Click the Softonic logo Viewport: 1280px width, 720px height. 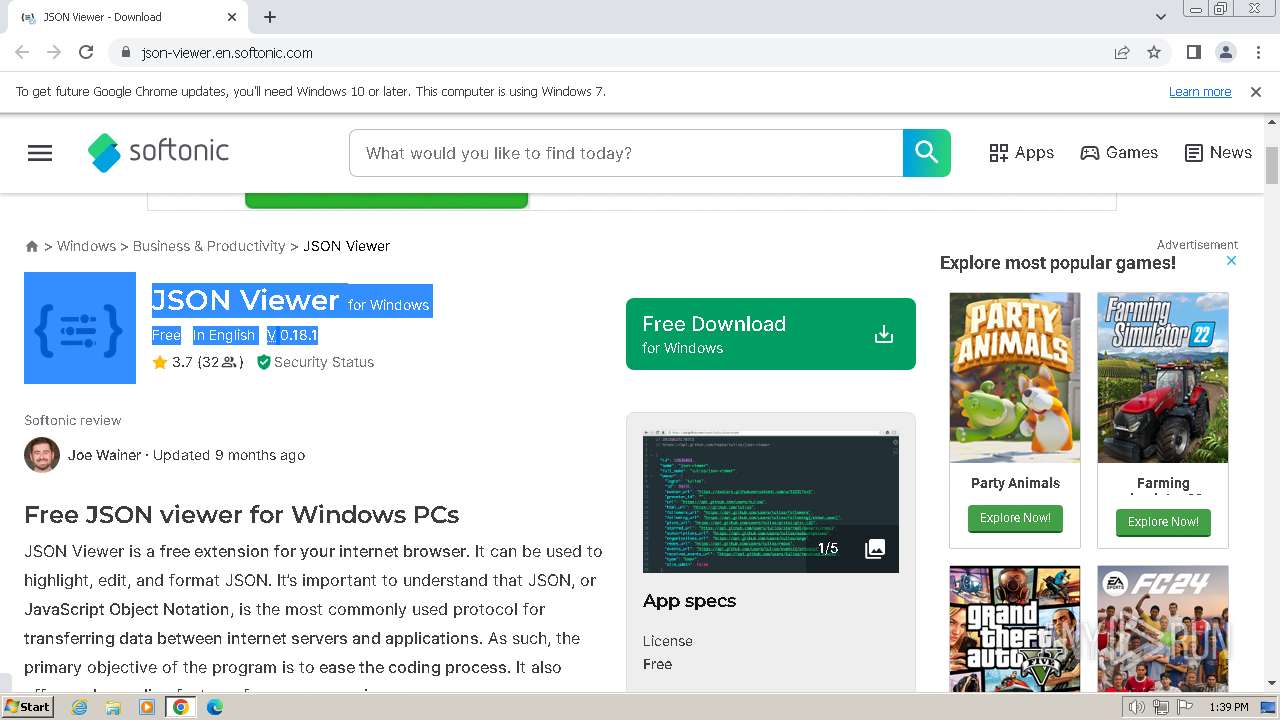pos(158,152)
